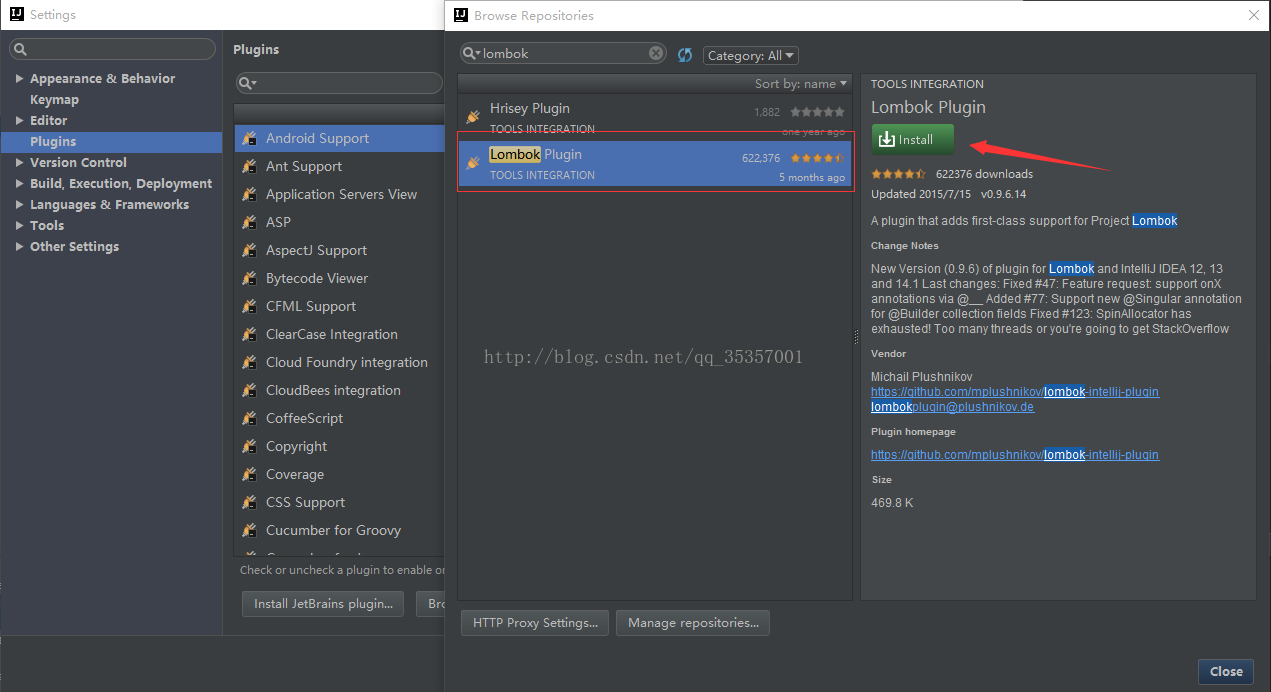Viewport: 1271px width, 692px height.
Task: Select Cucumber for Groovy plugin
Action: click(340, 531)
